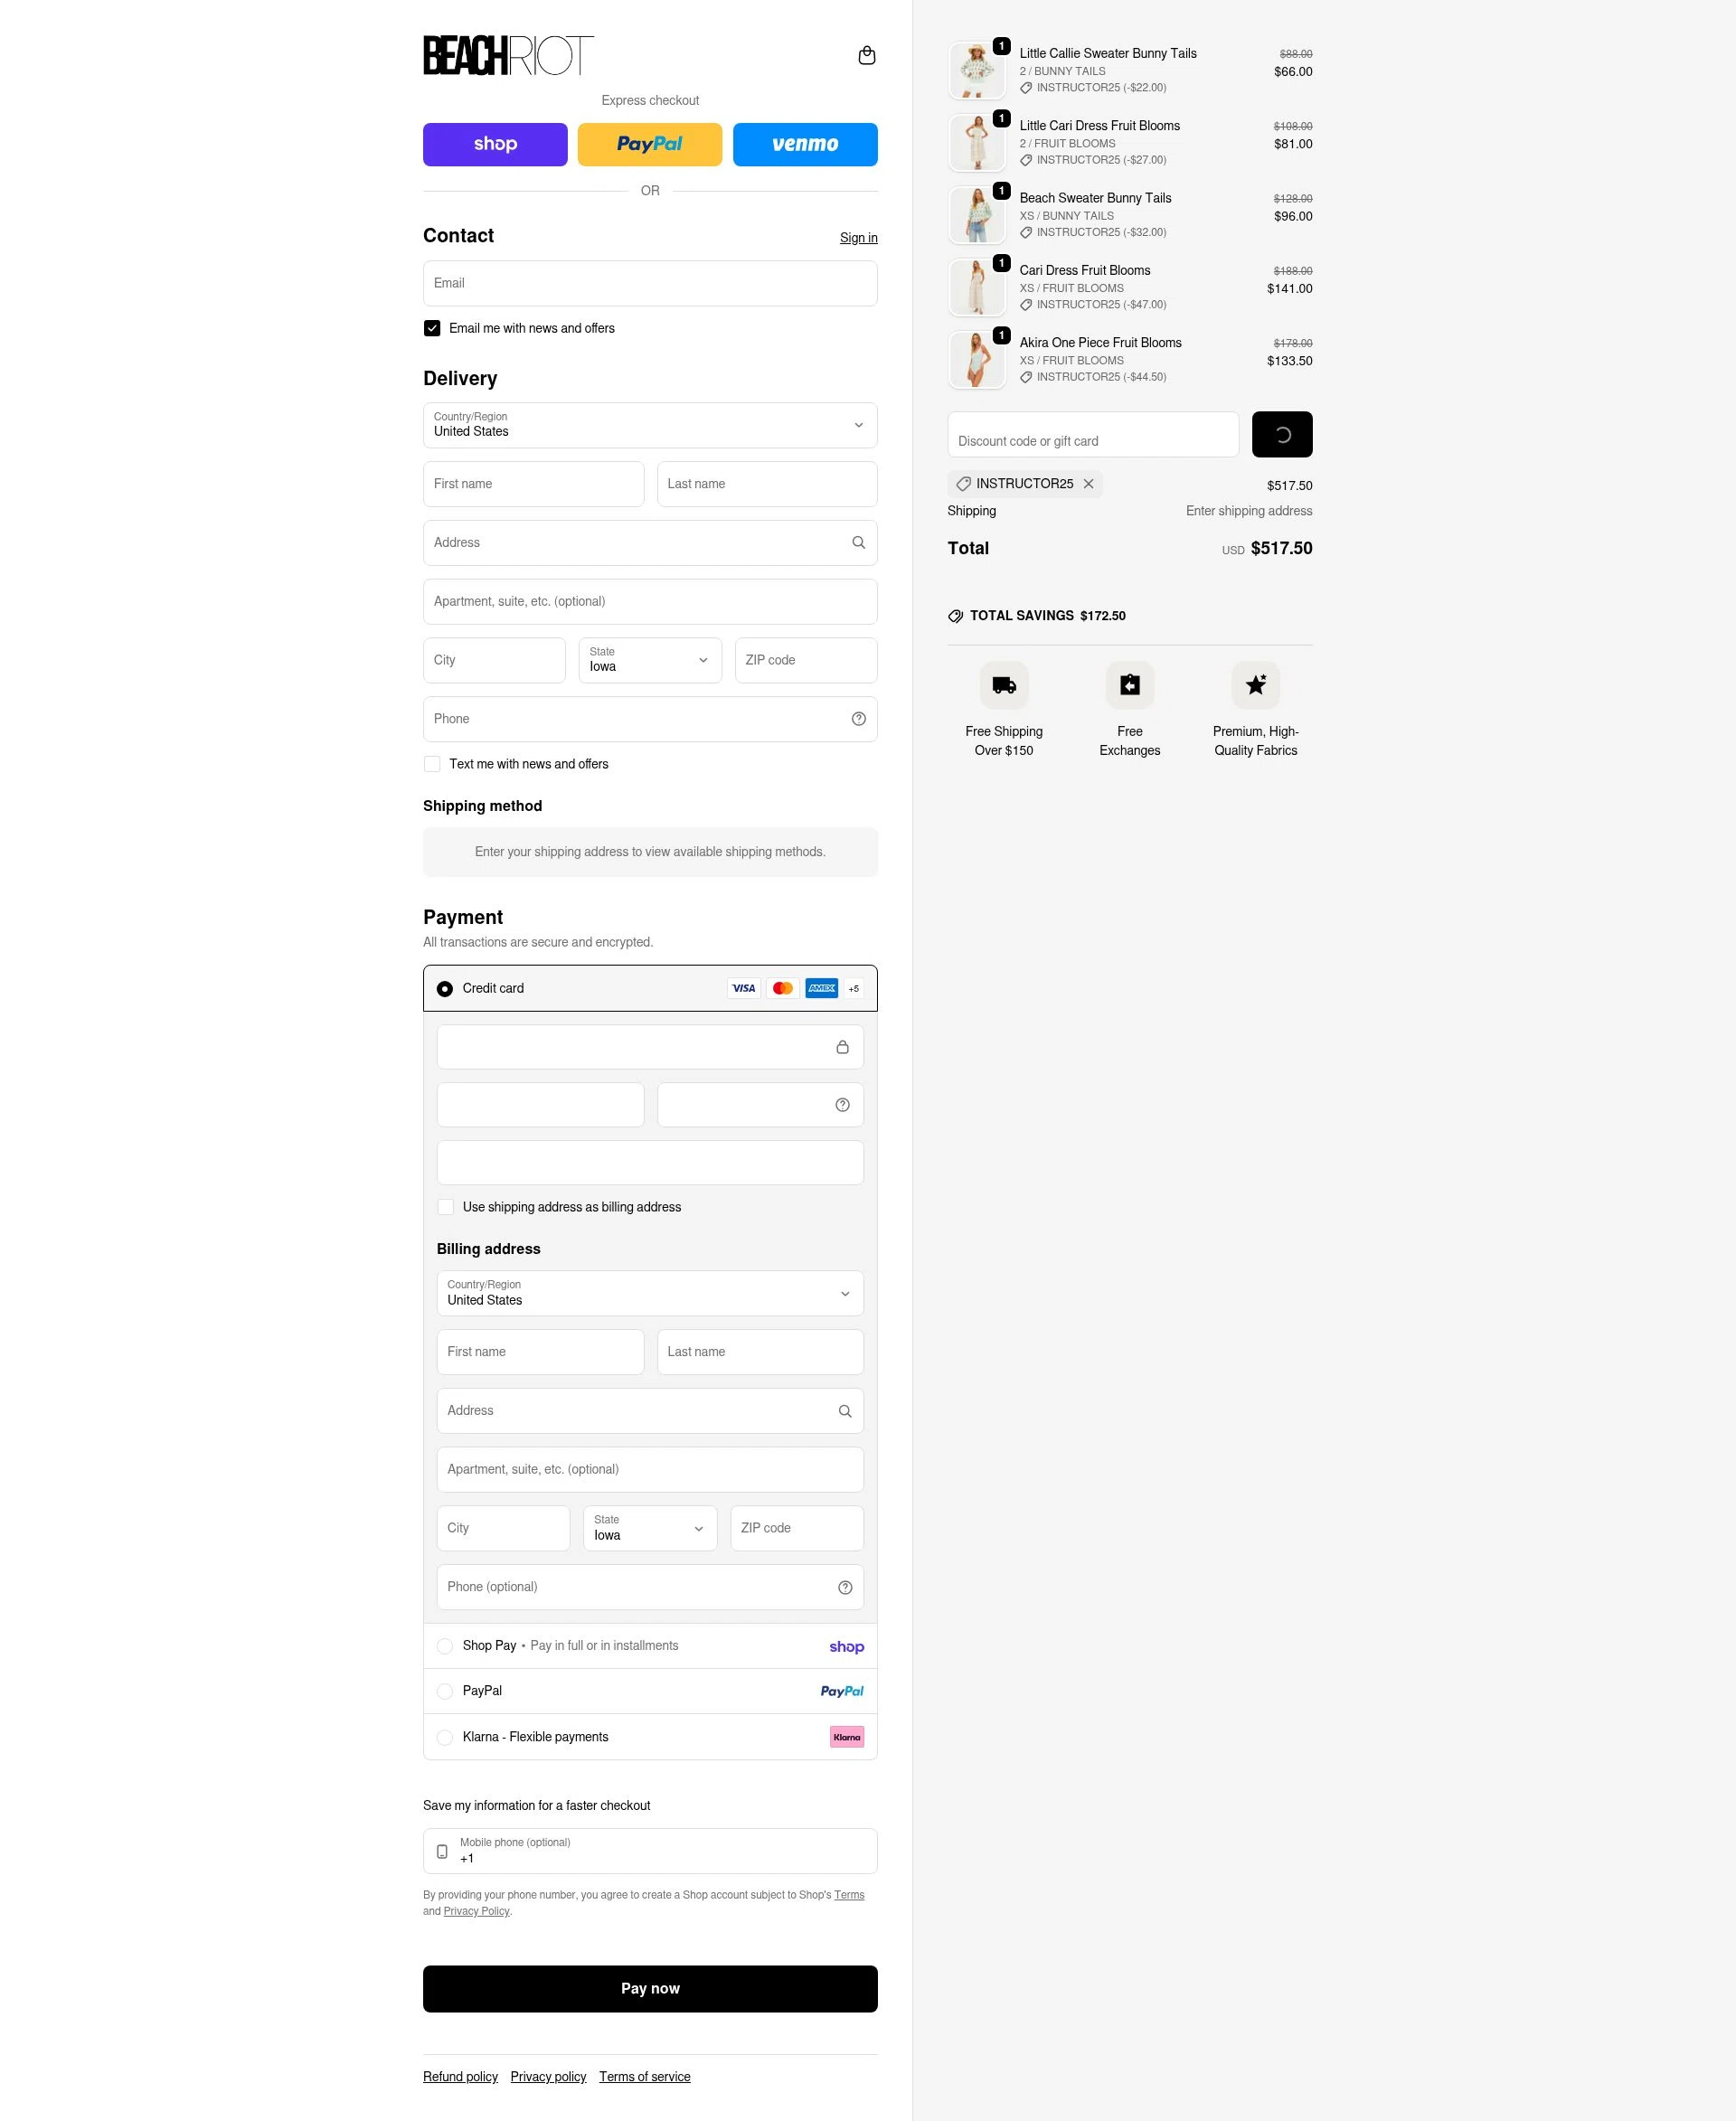Open the delivery State dropdown
Screen dimensions: 1736x2121
pyautogui.click(x=650, y=660)
